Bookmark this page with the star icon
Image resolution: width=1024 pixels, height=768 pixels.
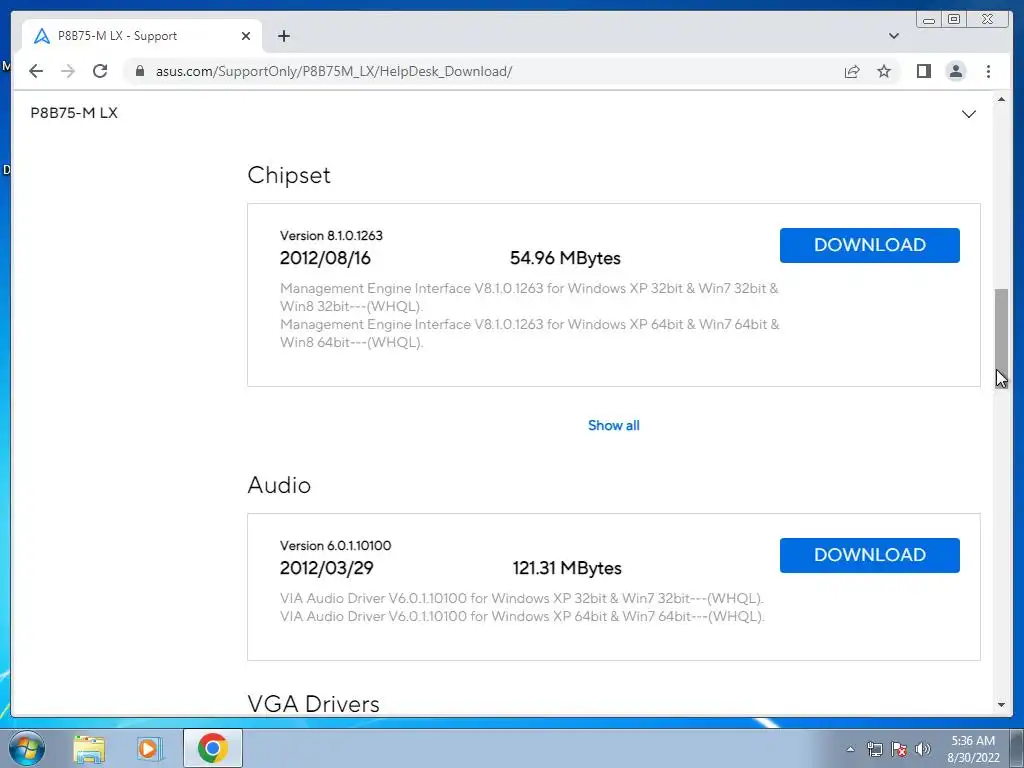[884, 71]
